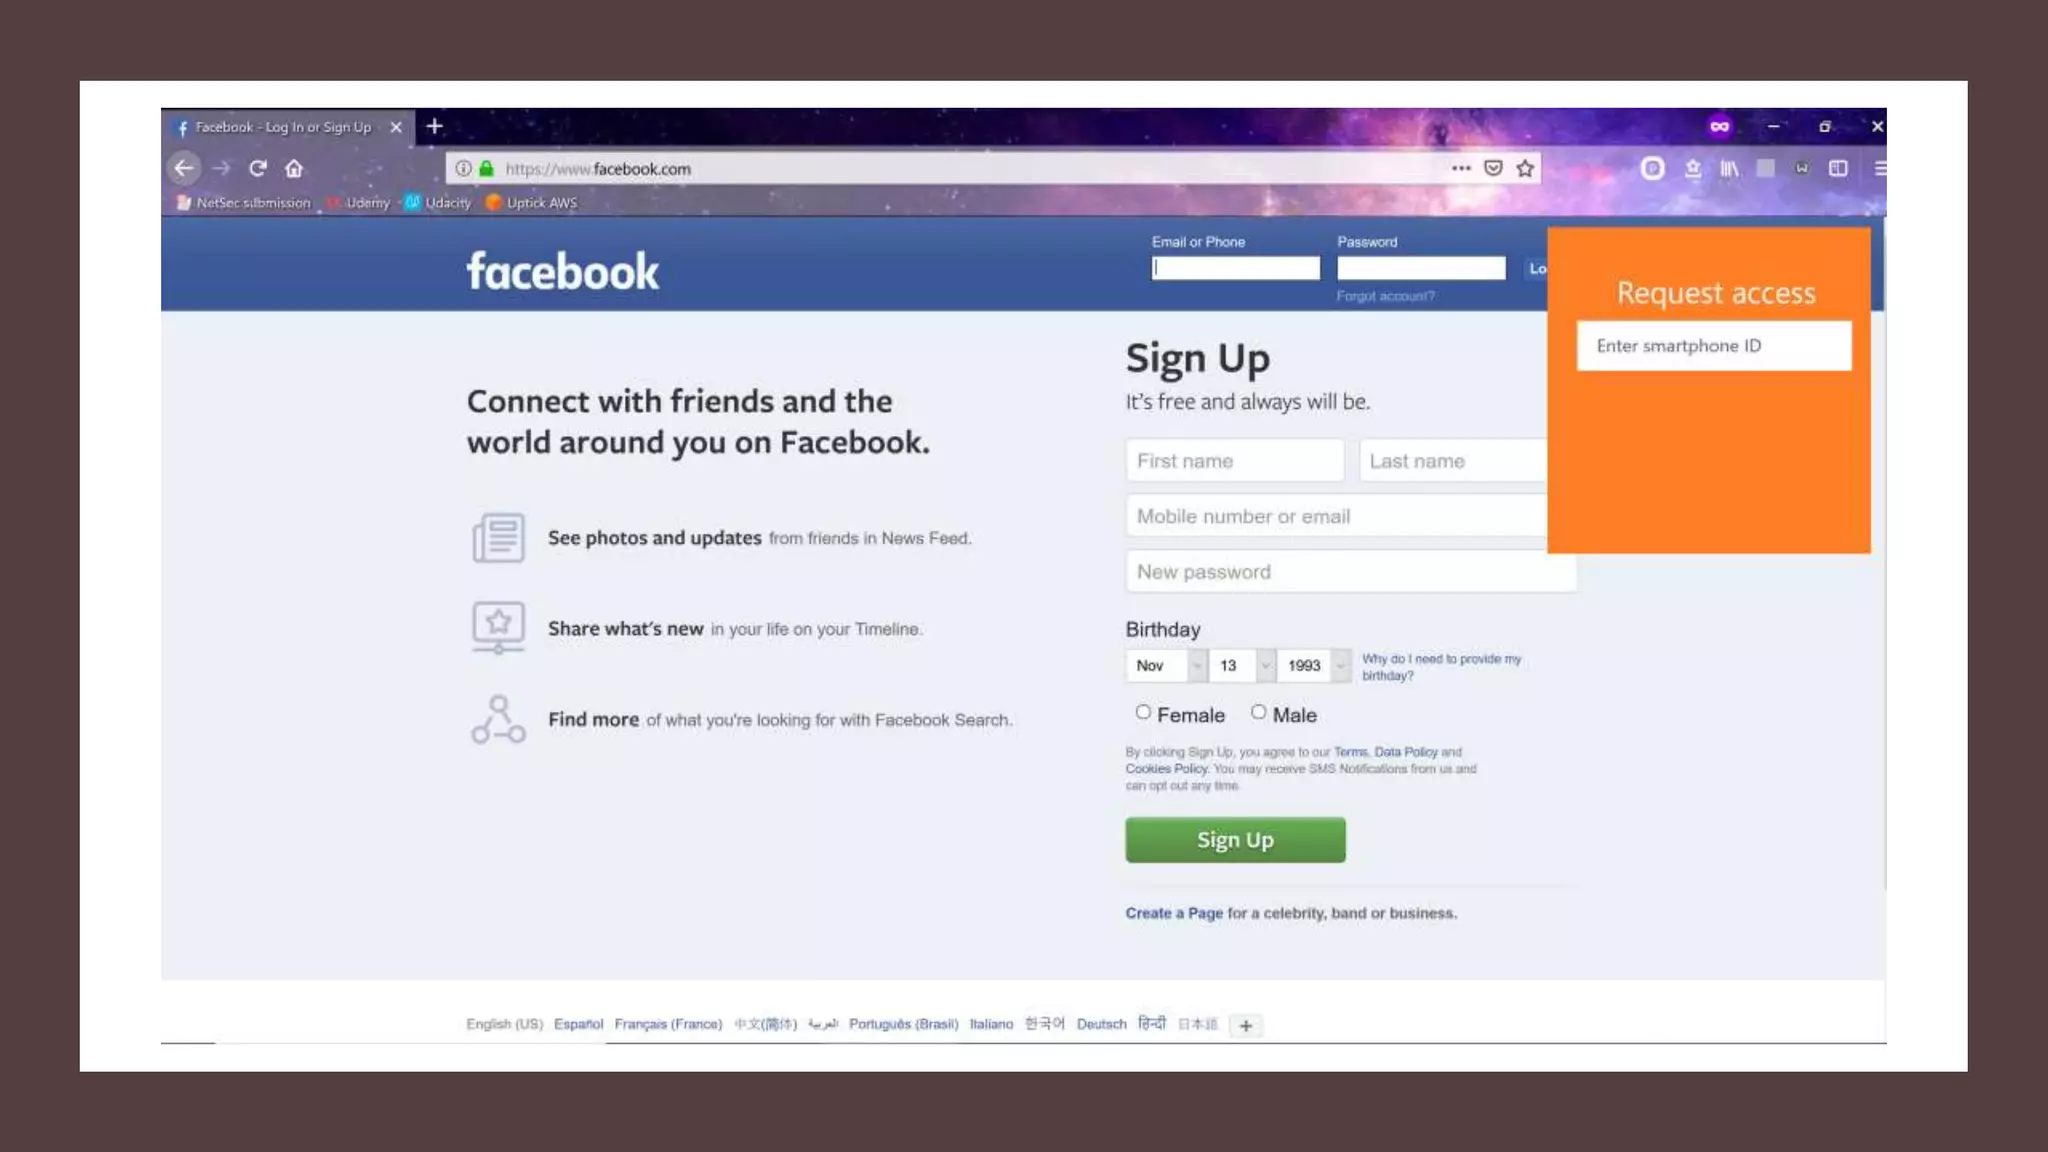Select the Female radio button
The image size is (2048, 1152).
coord(1143,712)
